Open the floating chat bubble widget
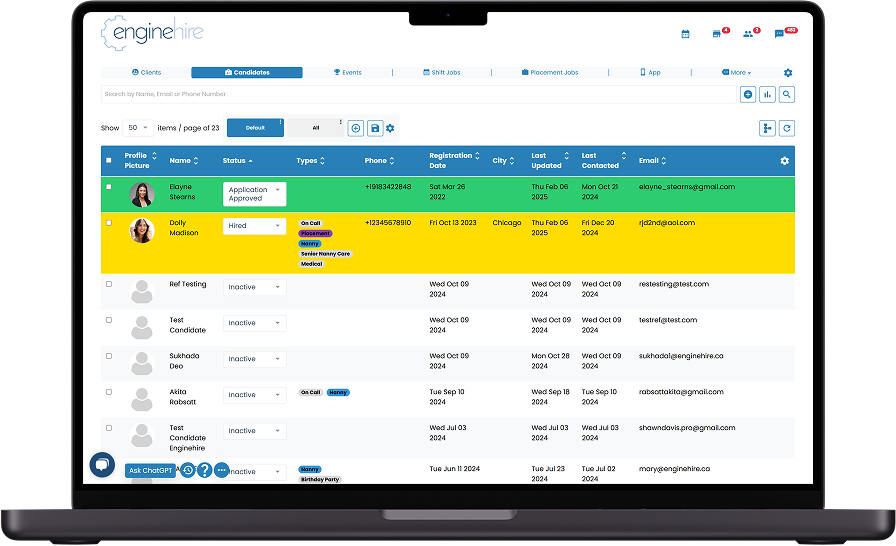Screen dimensions: 896x546 click(x=102, y=464)
